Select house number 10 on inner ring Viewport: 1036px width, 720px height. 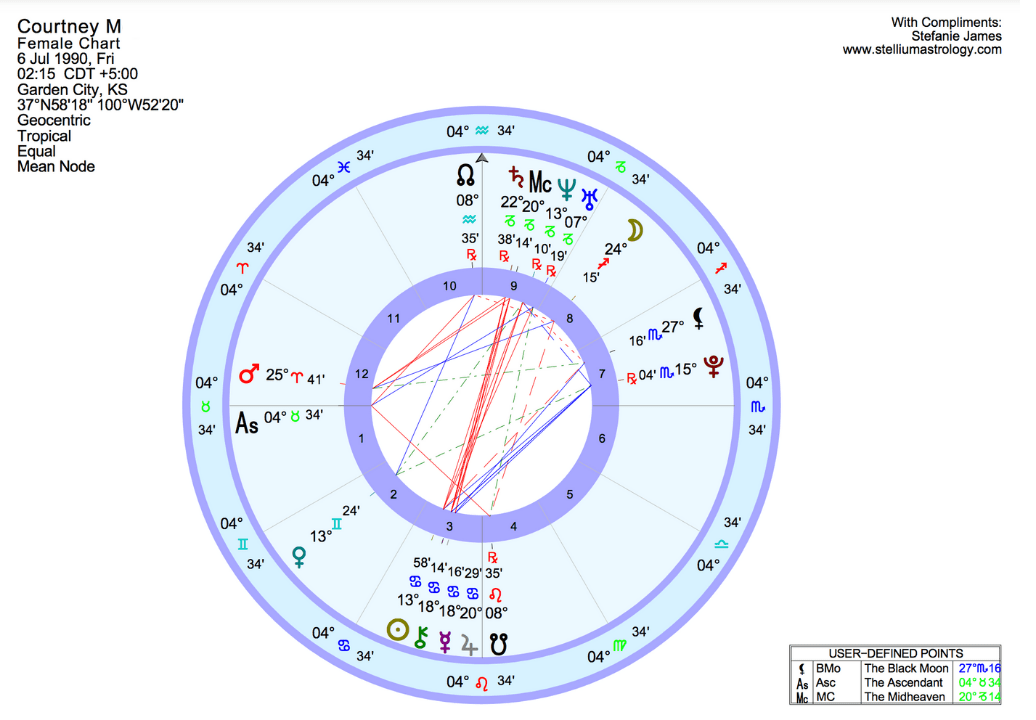(450, 287)
